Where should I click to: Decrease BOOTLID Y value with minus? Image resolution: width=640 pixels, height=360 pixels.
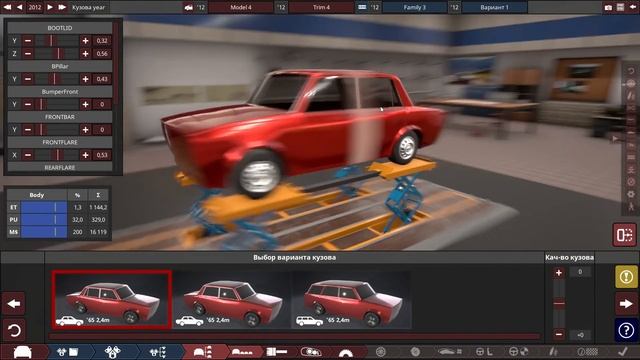coord(28,41)
